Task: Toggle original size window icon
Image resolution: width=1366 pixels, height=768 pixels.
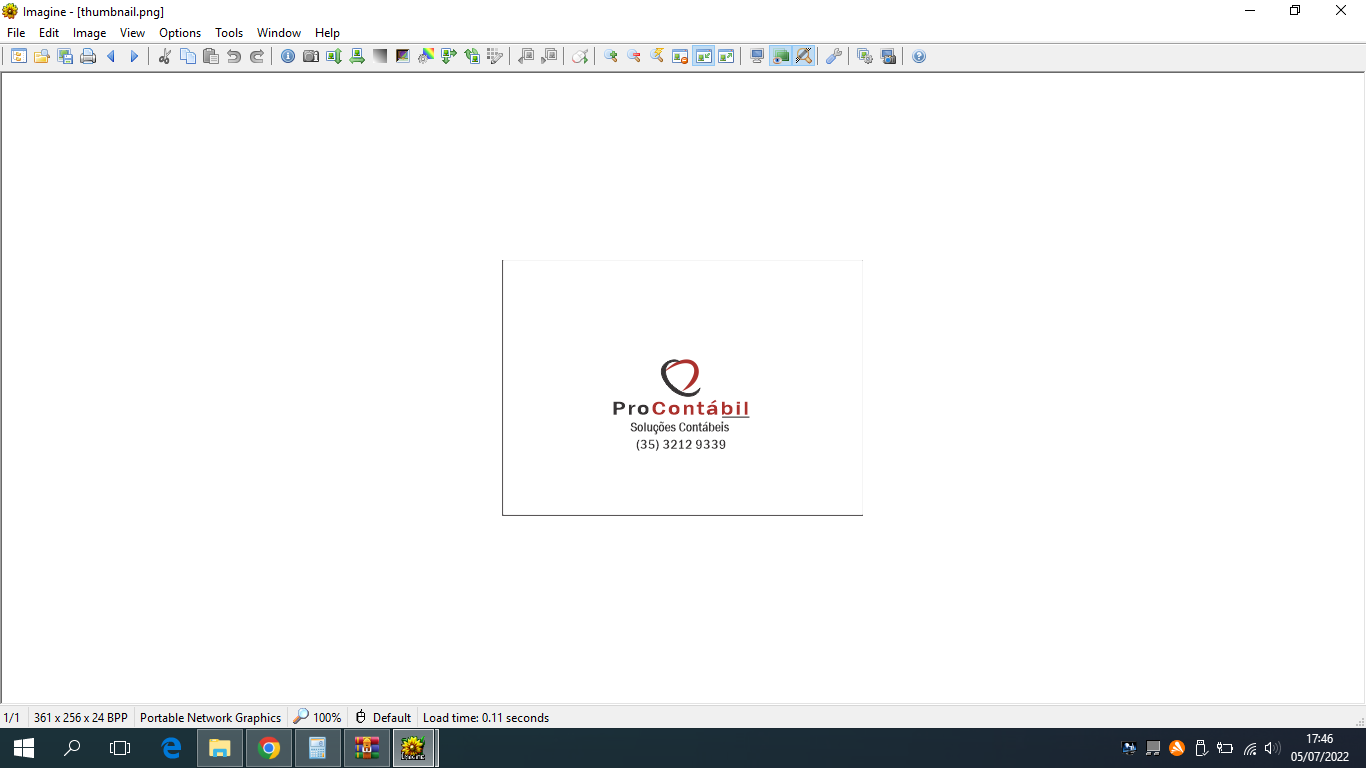Action: 680,57
